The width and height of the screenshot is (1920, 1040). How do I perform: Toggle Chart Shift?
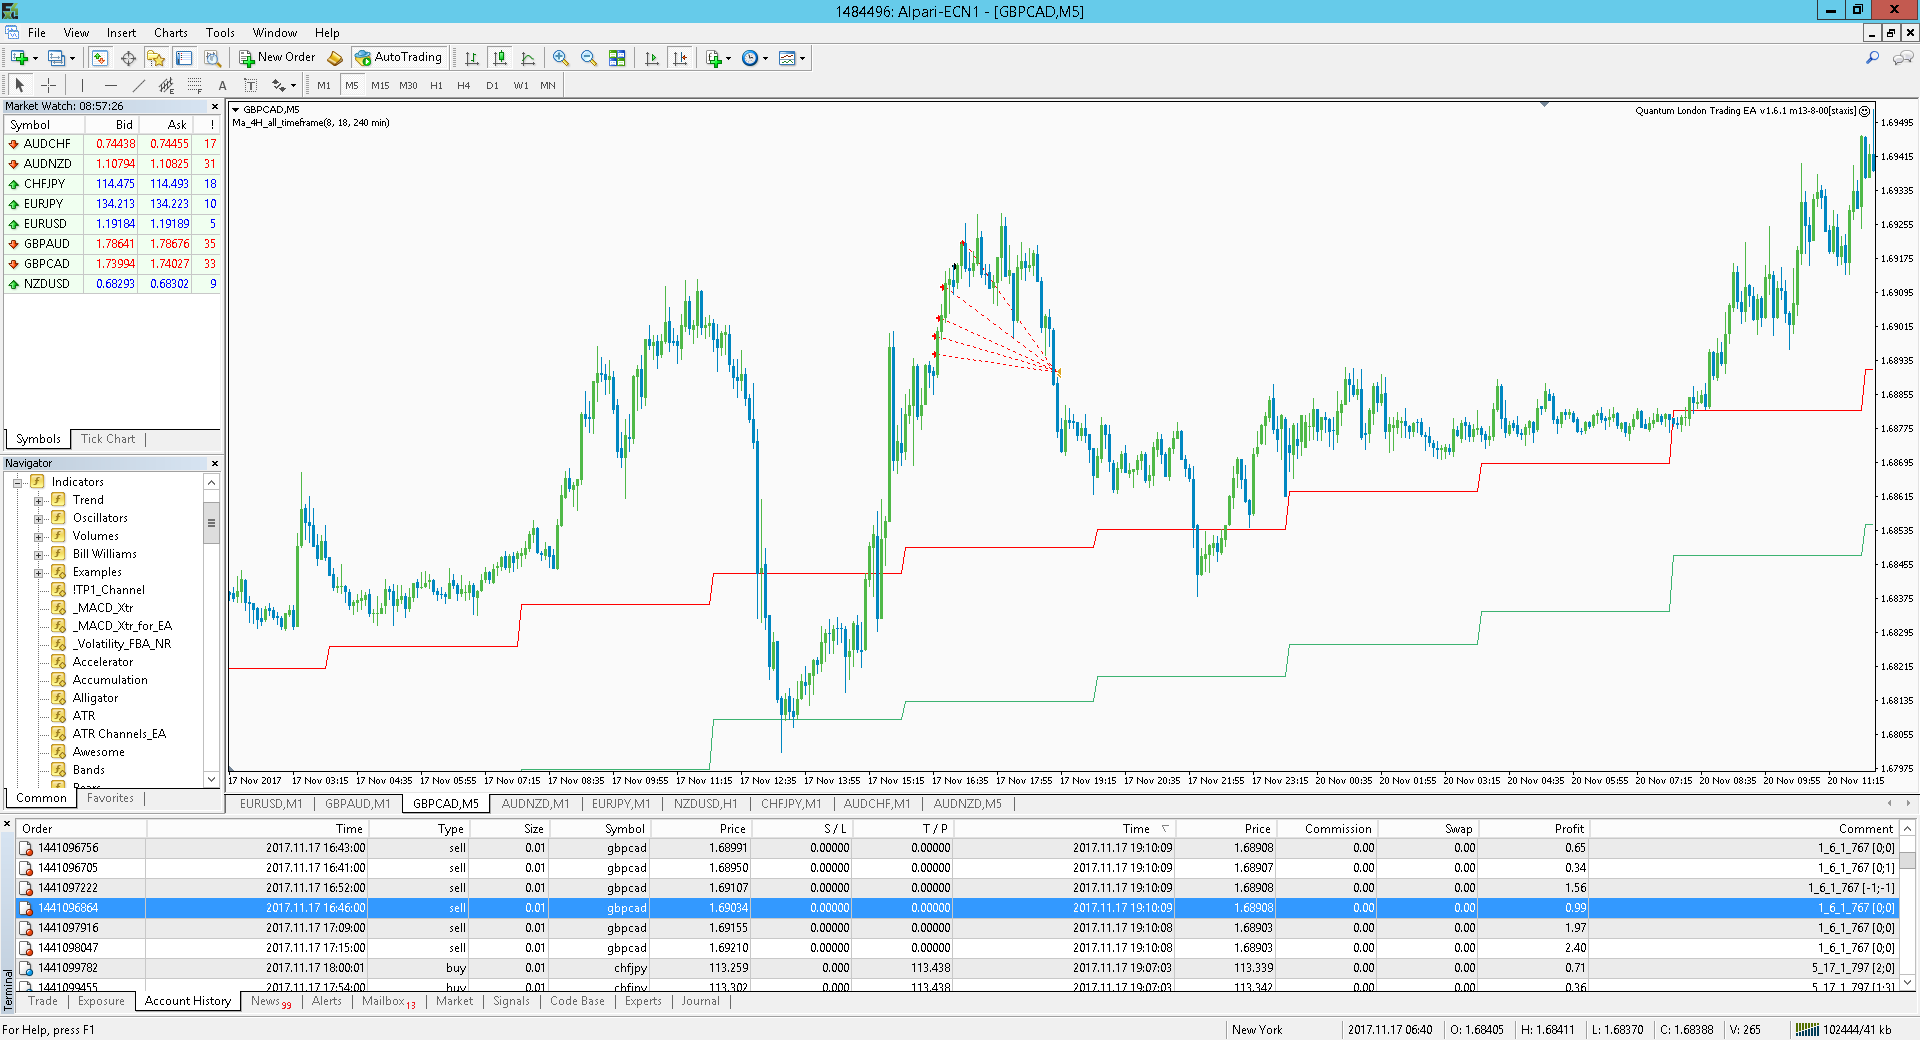pyautogui.click(x=680, y=58)
